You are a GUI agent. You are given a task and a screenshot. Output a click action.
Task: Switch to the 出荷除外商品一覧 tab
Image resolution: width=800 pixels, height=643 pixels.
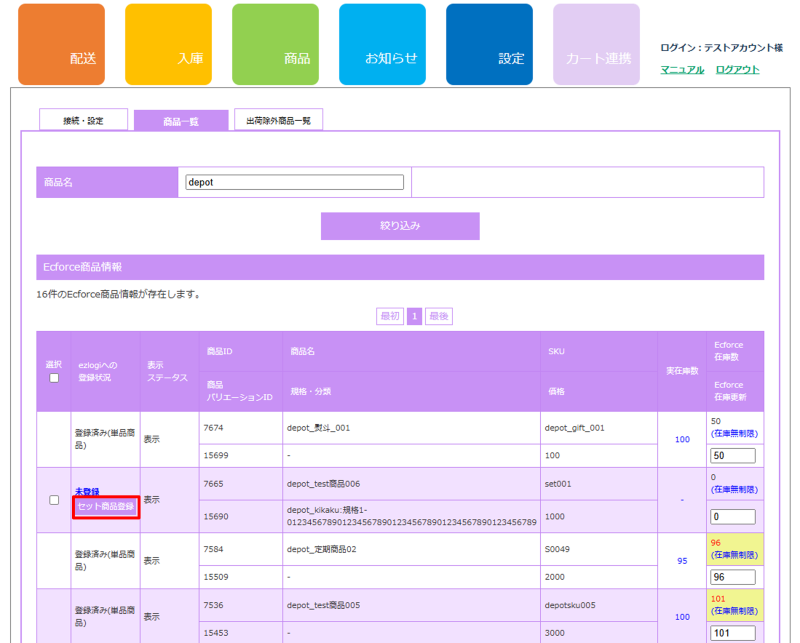[278, 120]
